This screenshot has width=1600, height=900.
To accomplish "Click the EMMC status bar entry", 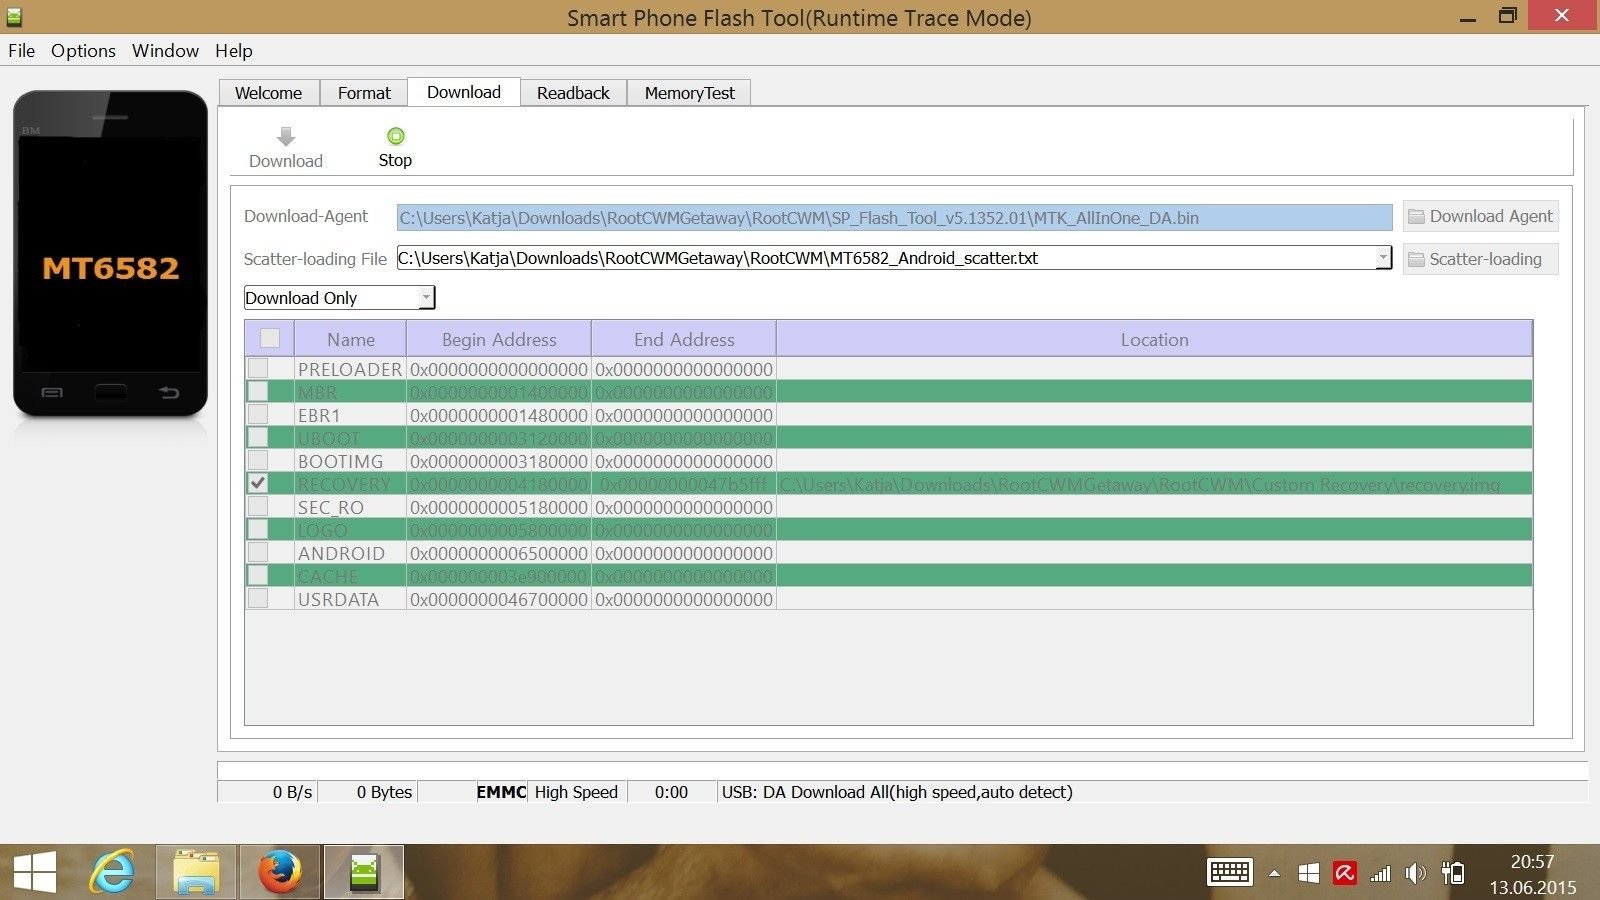I will [501, 792].
